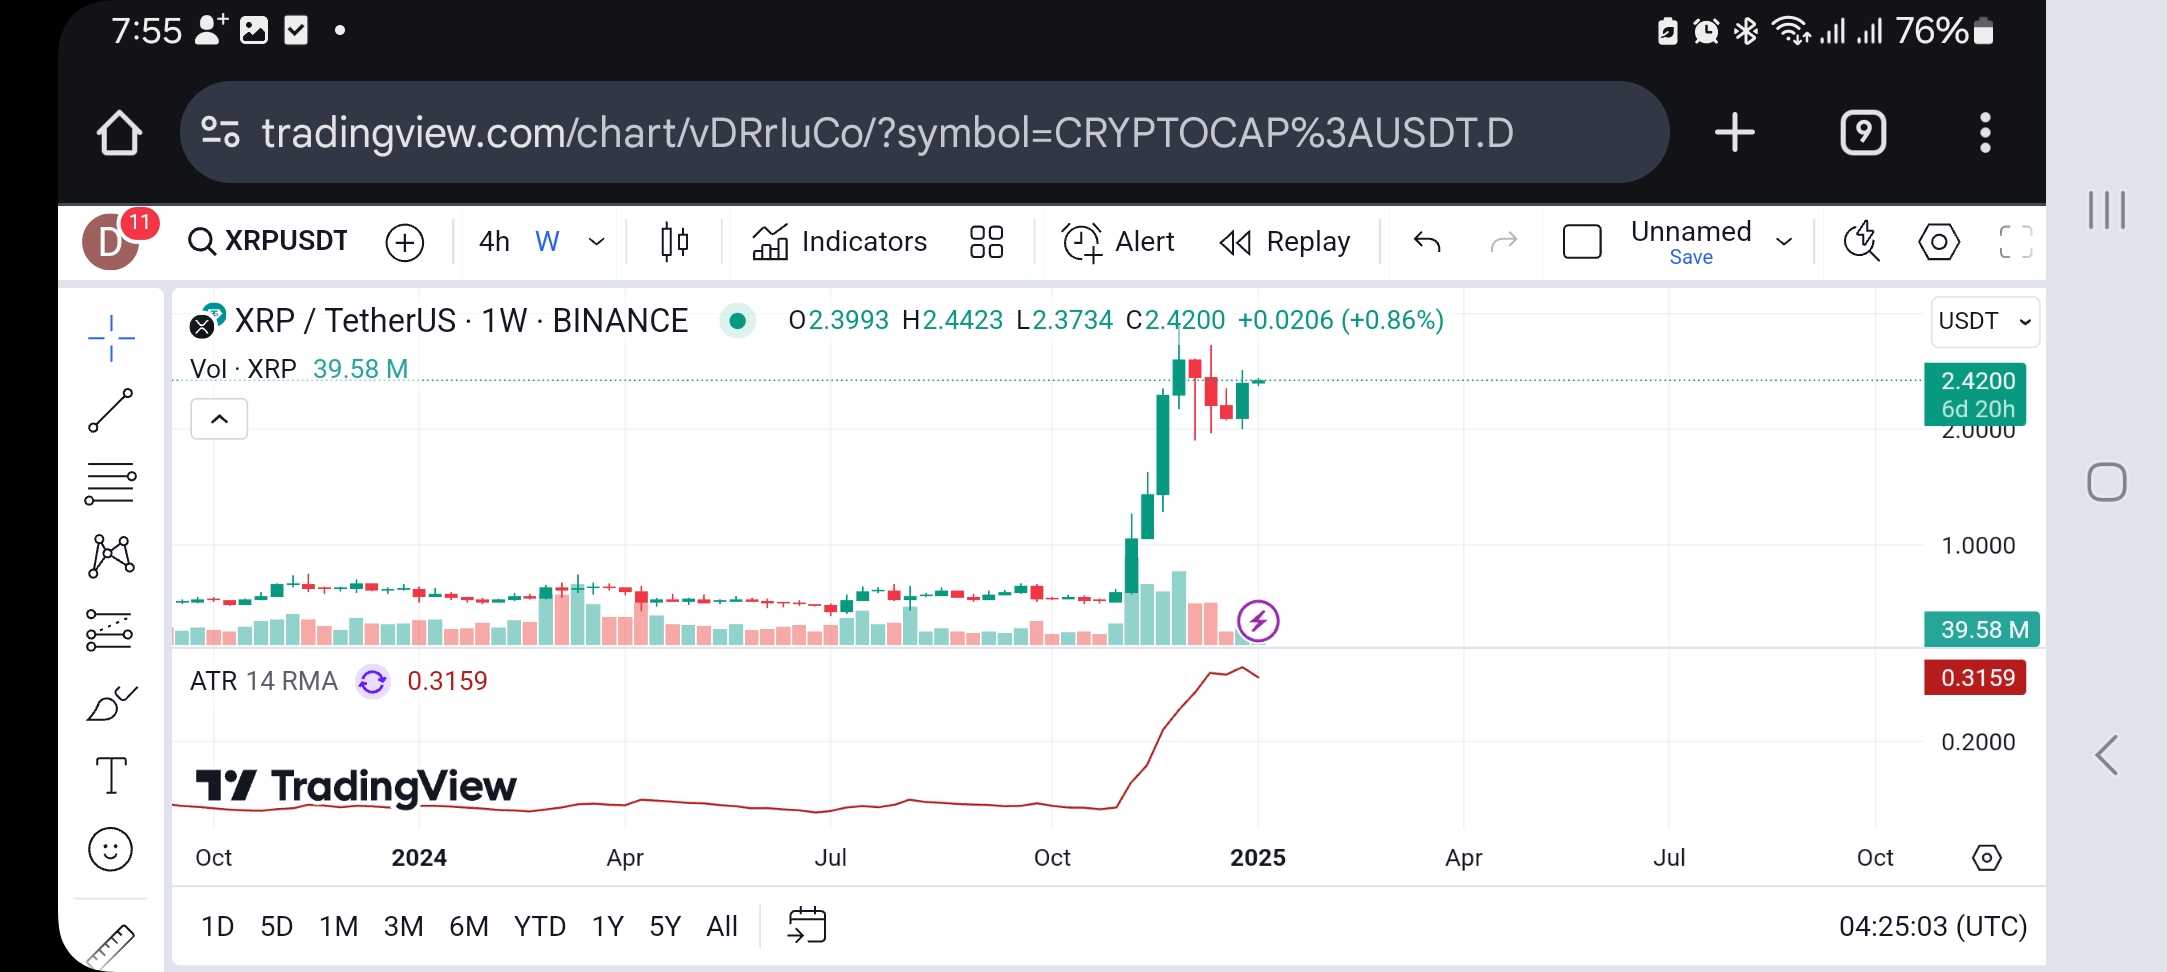Create a new Alert

tap(1118, 241)
